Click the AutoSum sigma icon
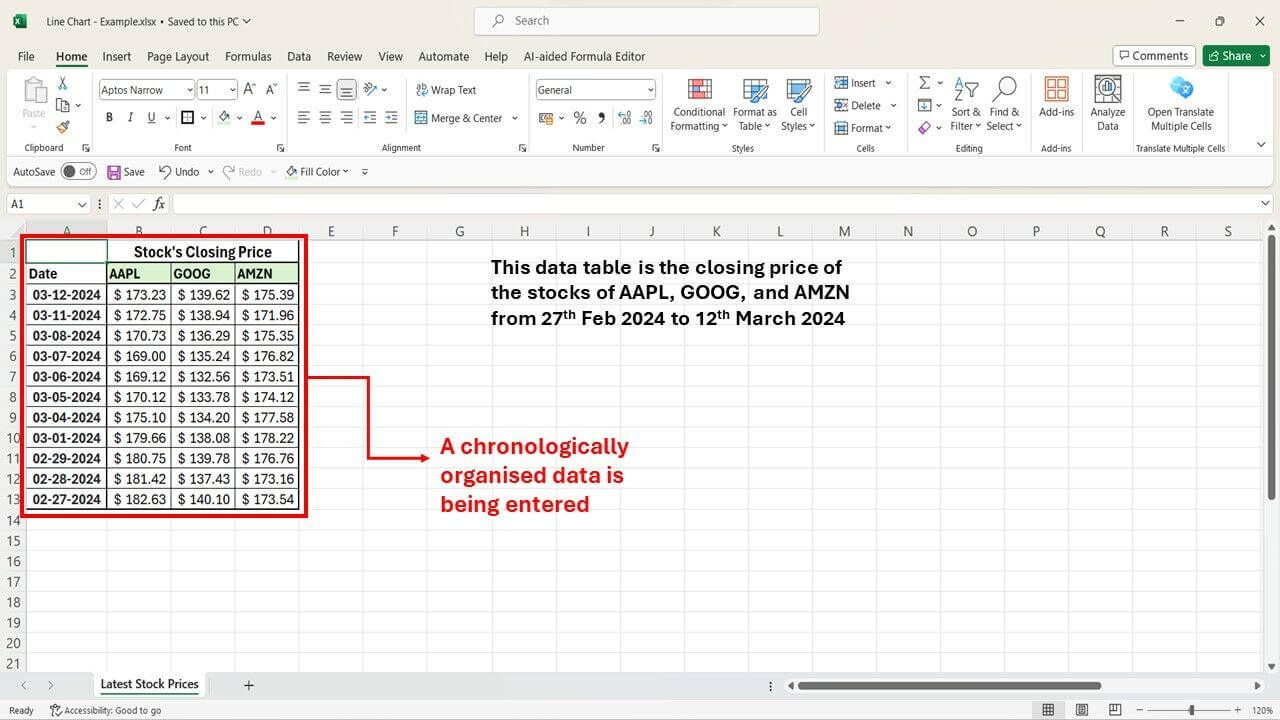 click(924, 83)
